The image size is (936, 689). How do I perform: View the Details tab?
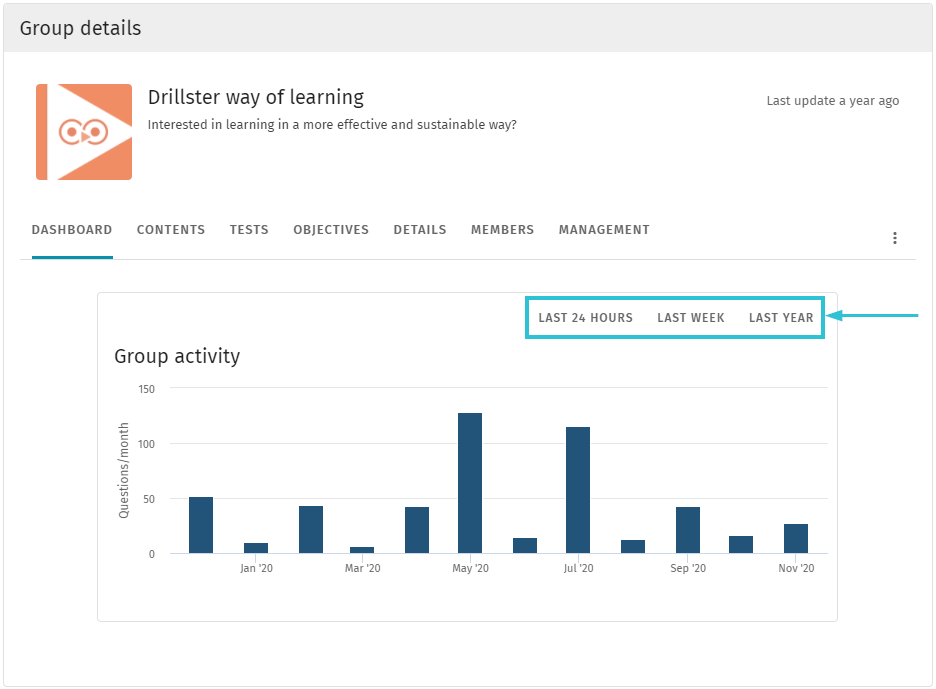pyautogui.click(x=420, y=230)
